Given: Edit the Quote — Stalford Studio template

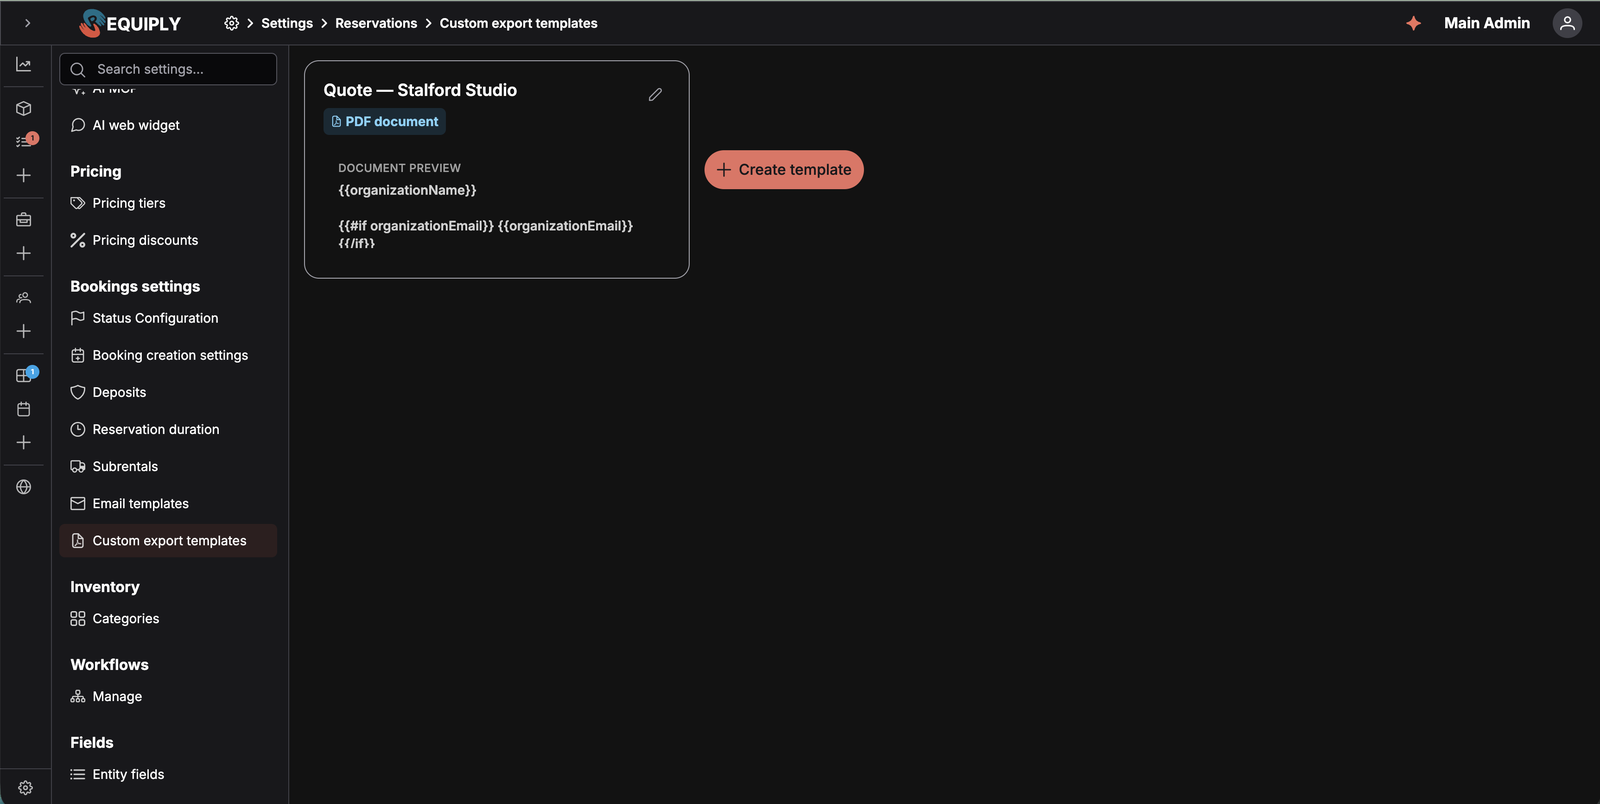Looking at the screenshot, I should 655,94.
